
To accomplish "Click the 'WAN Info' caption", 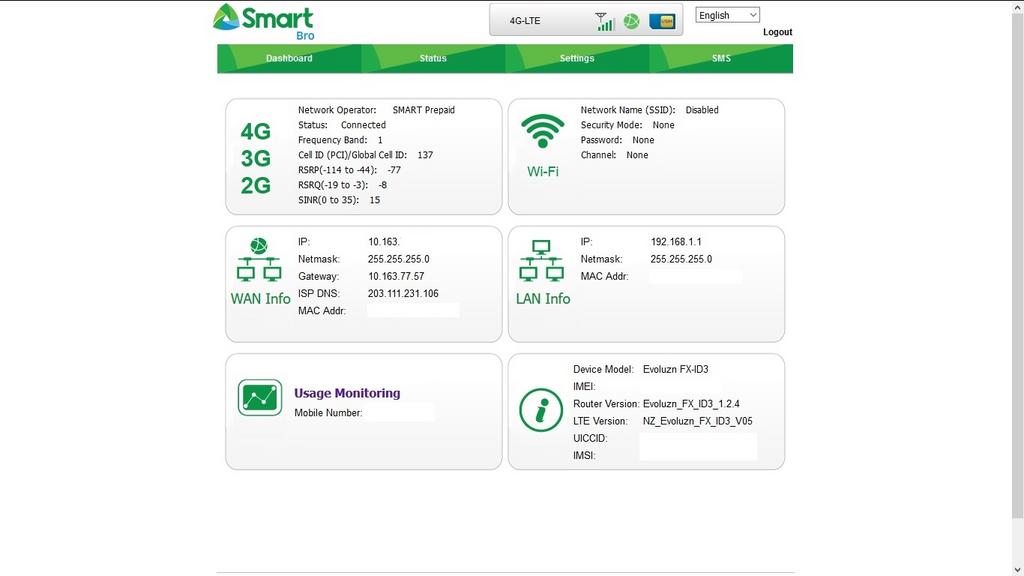I will 260,298.
